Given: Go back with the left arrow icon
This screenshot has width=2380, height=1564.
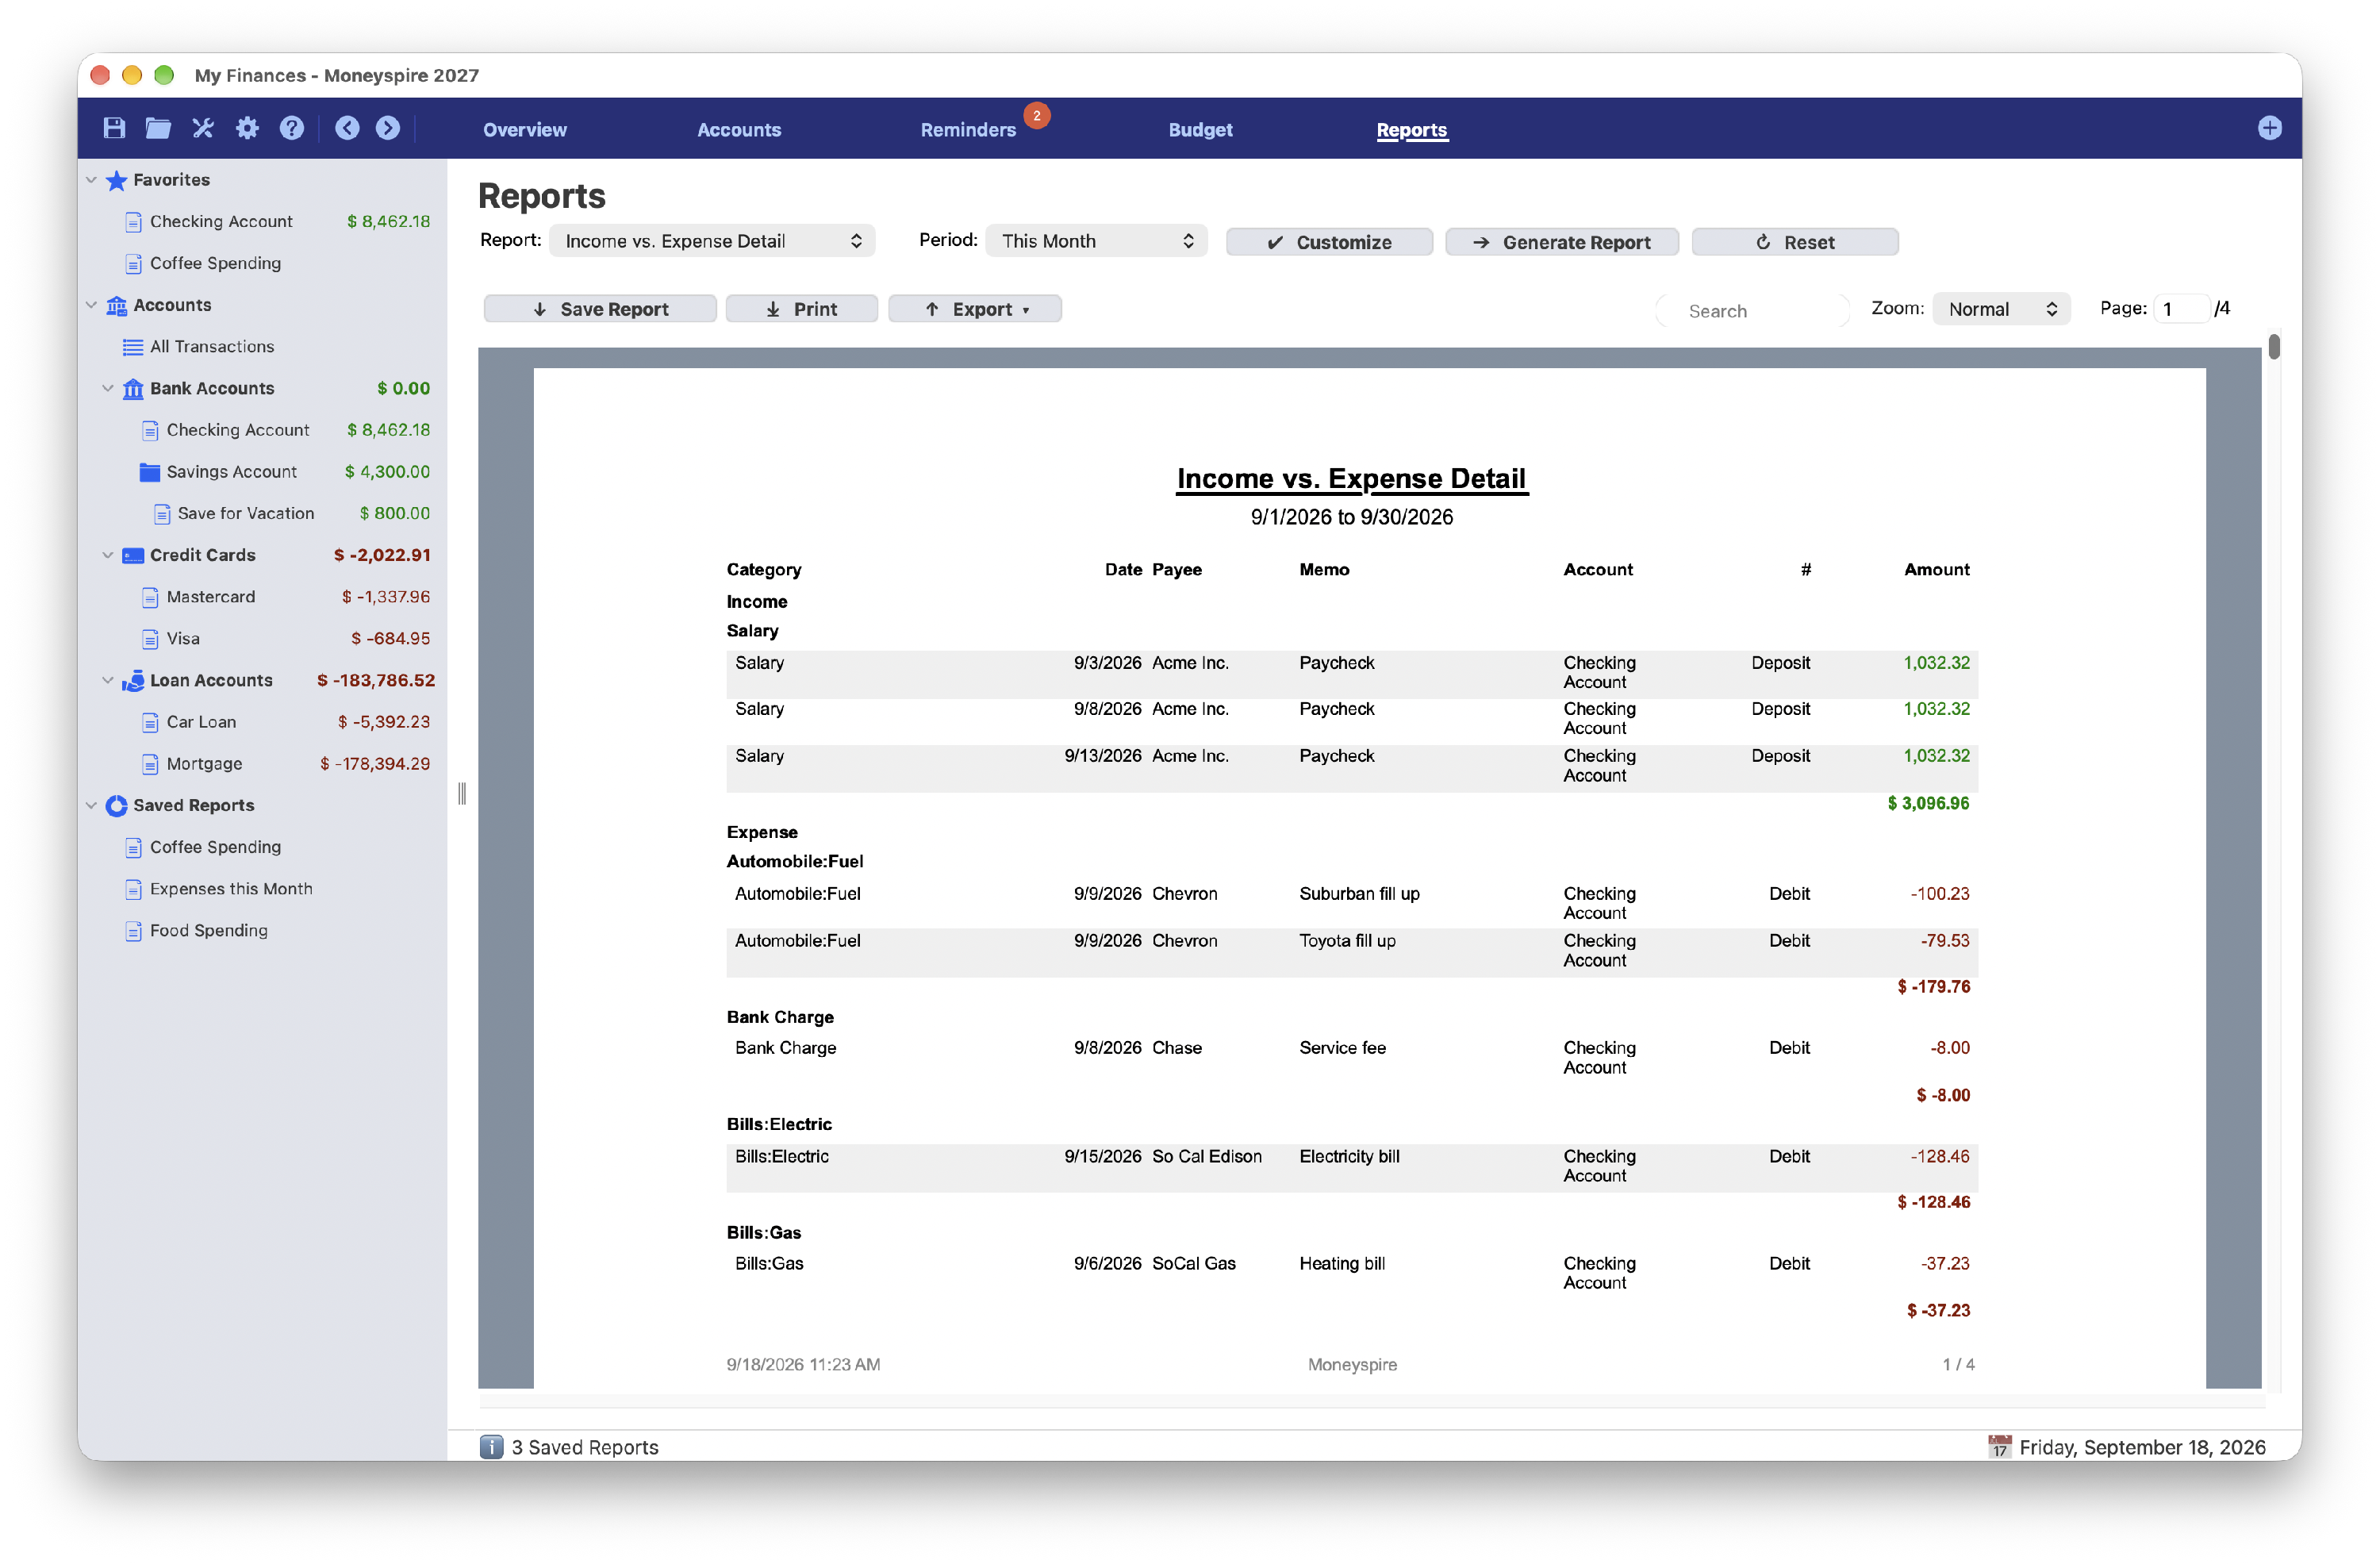Looking at the screenshot, I should pyautogui.click(x=347, y=128).
